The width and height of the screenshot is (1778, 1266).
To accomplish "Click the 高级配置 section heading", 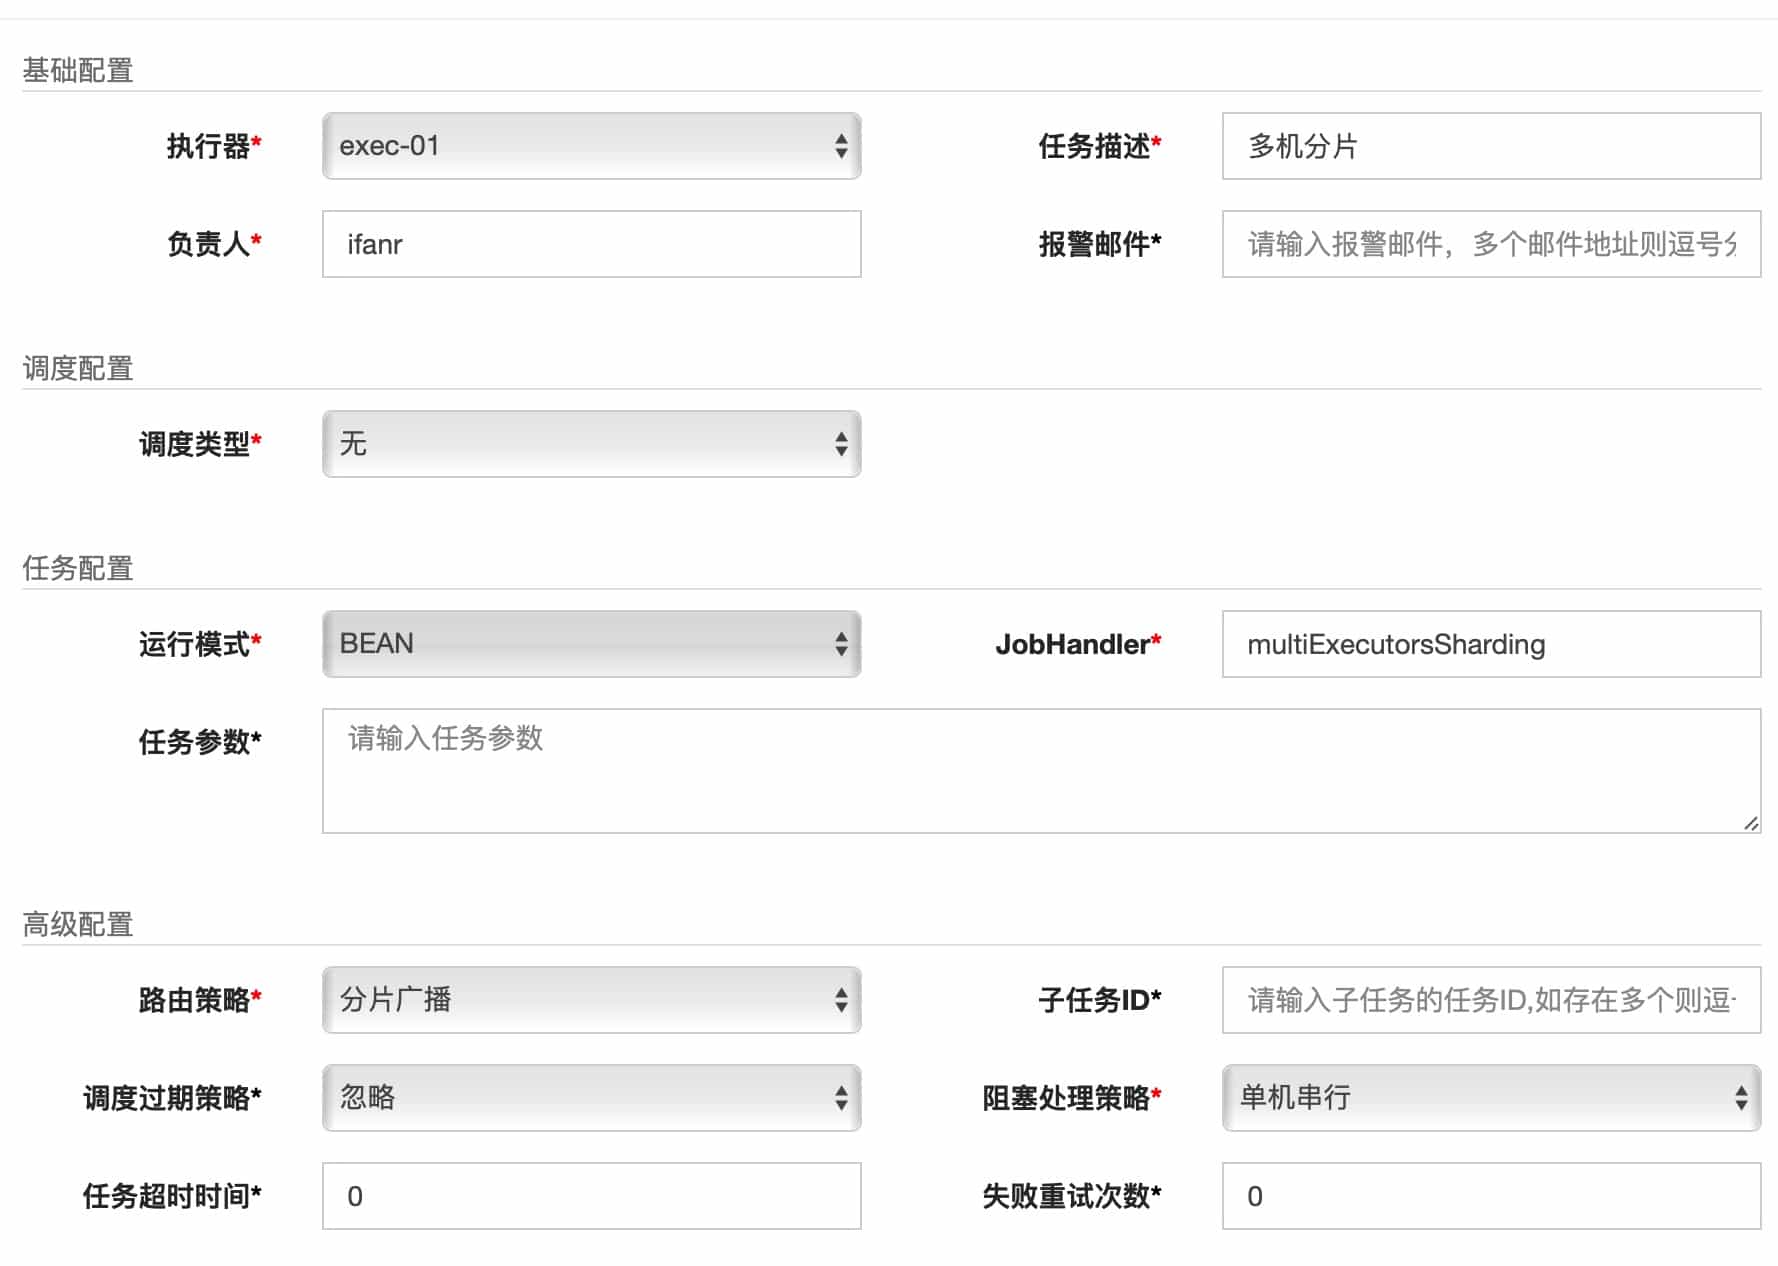I will (x=78, y=924).
